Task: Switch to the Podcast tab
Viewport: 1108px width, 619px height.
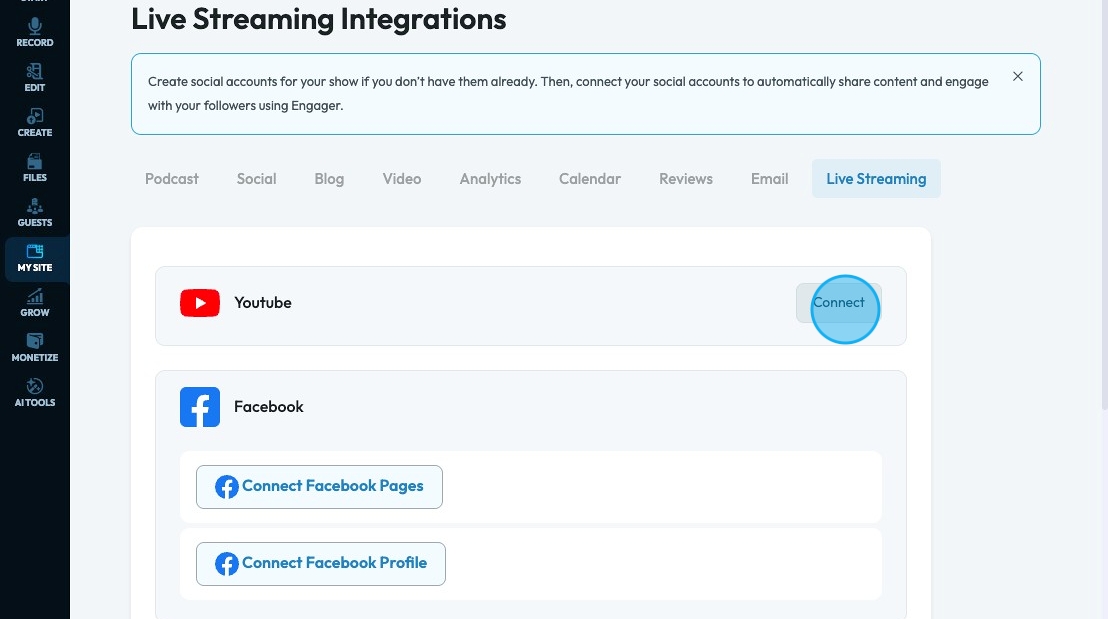Action: pyautogui.click(x=172, y=179)
